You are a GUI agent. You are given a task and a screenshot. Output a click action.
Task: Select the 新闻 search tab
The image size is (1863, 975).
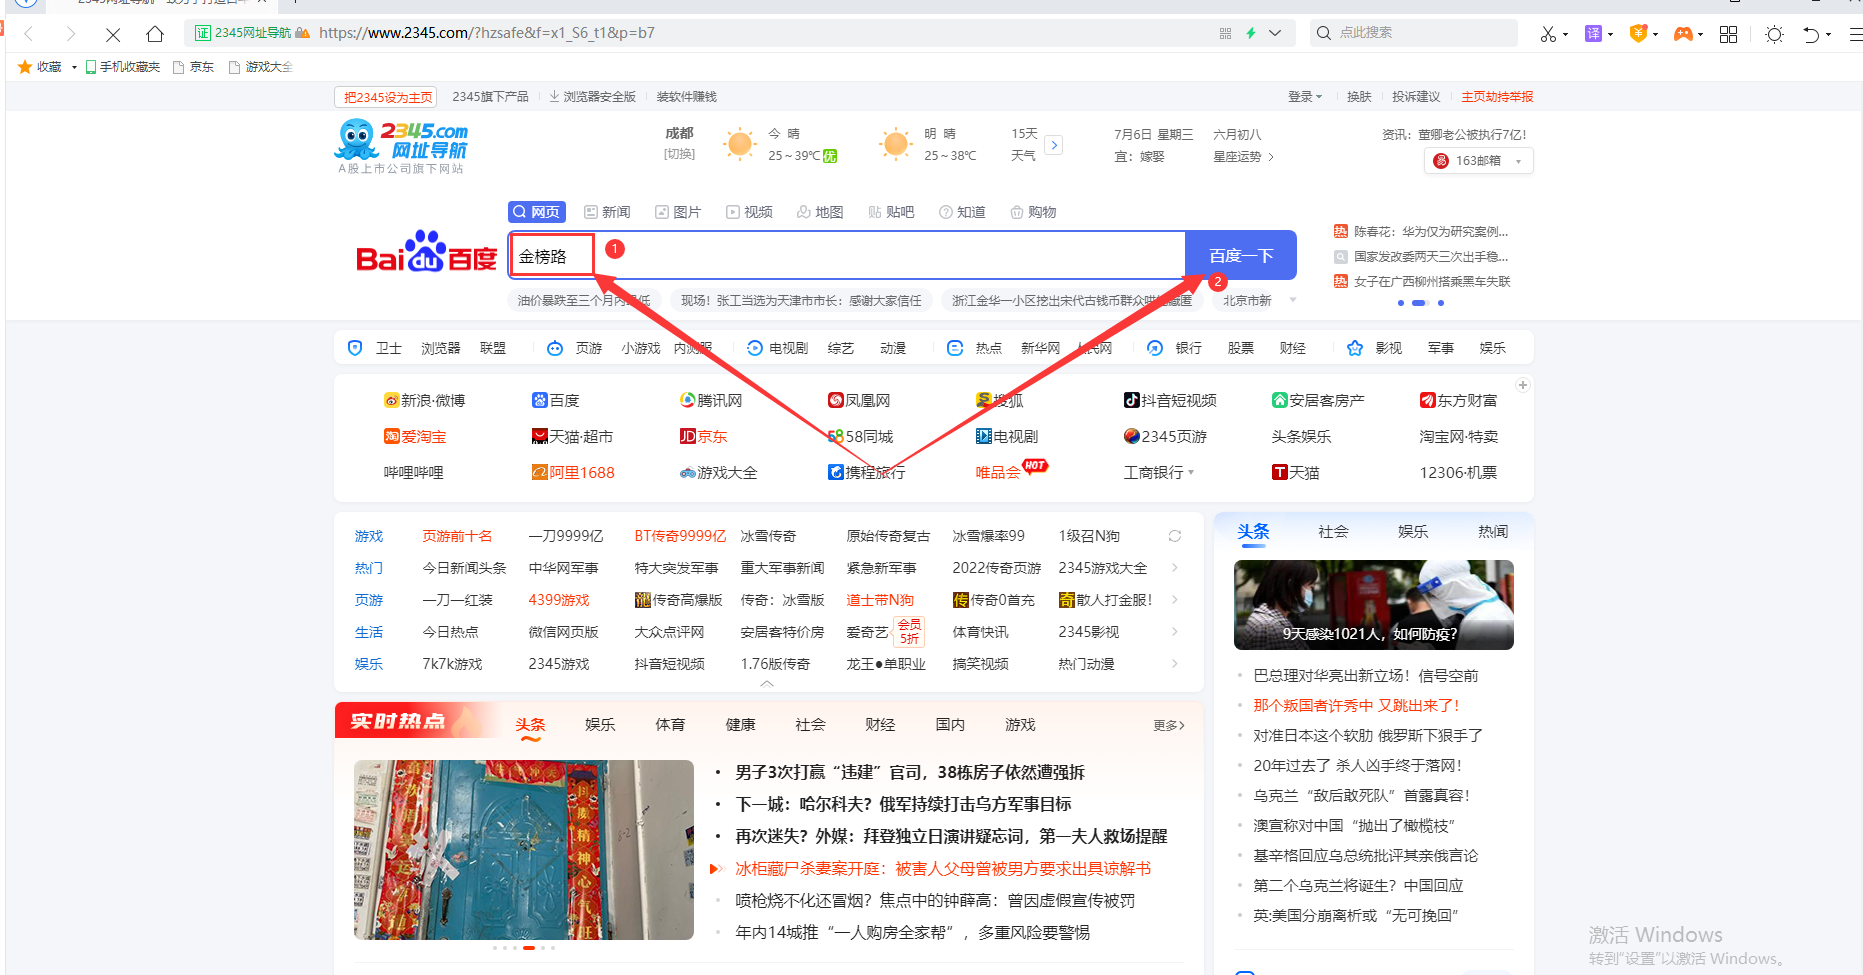pyautogui.click(x=607, y=212)
